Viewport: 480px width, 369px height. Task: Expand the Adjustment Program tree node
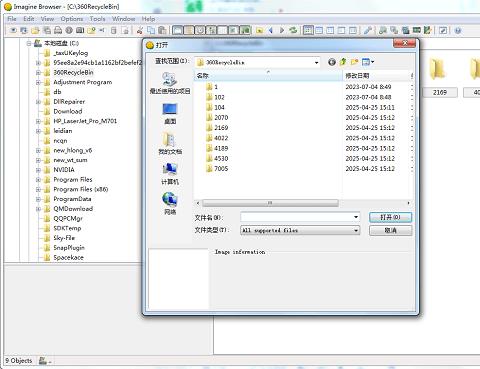(38, 82)
